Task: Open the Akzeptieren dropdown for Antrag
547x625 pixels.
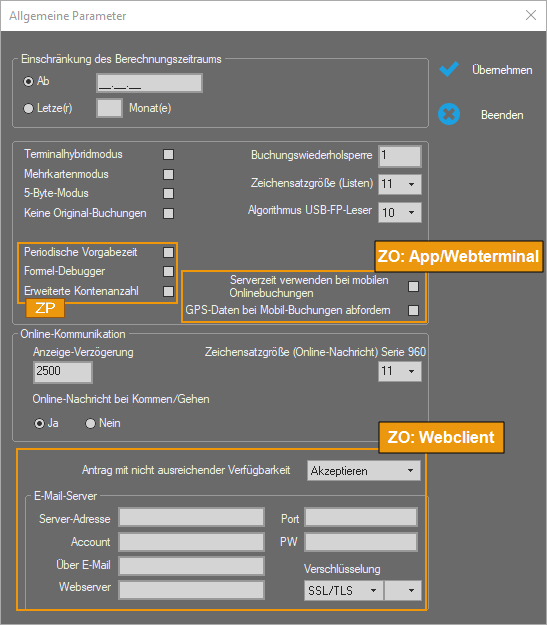Action: click(x=364, y=471)
